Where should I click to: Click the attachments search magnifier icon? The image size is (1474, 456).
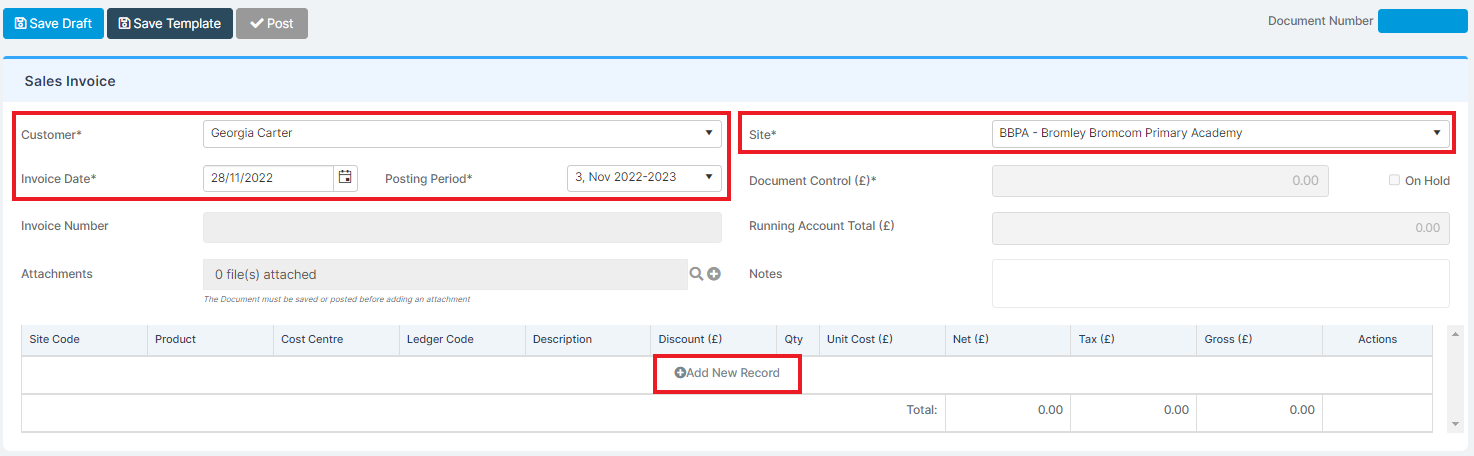coord(696,273)
